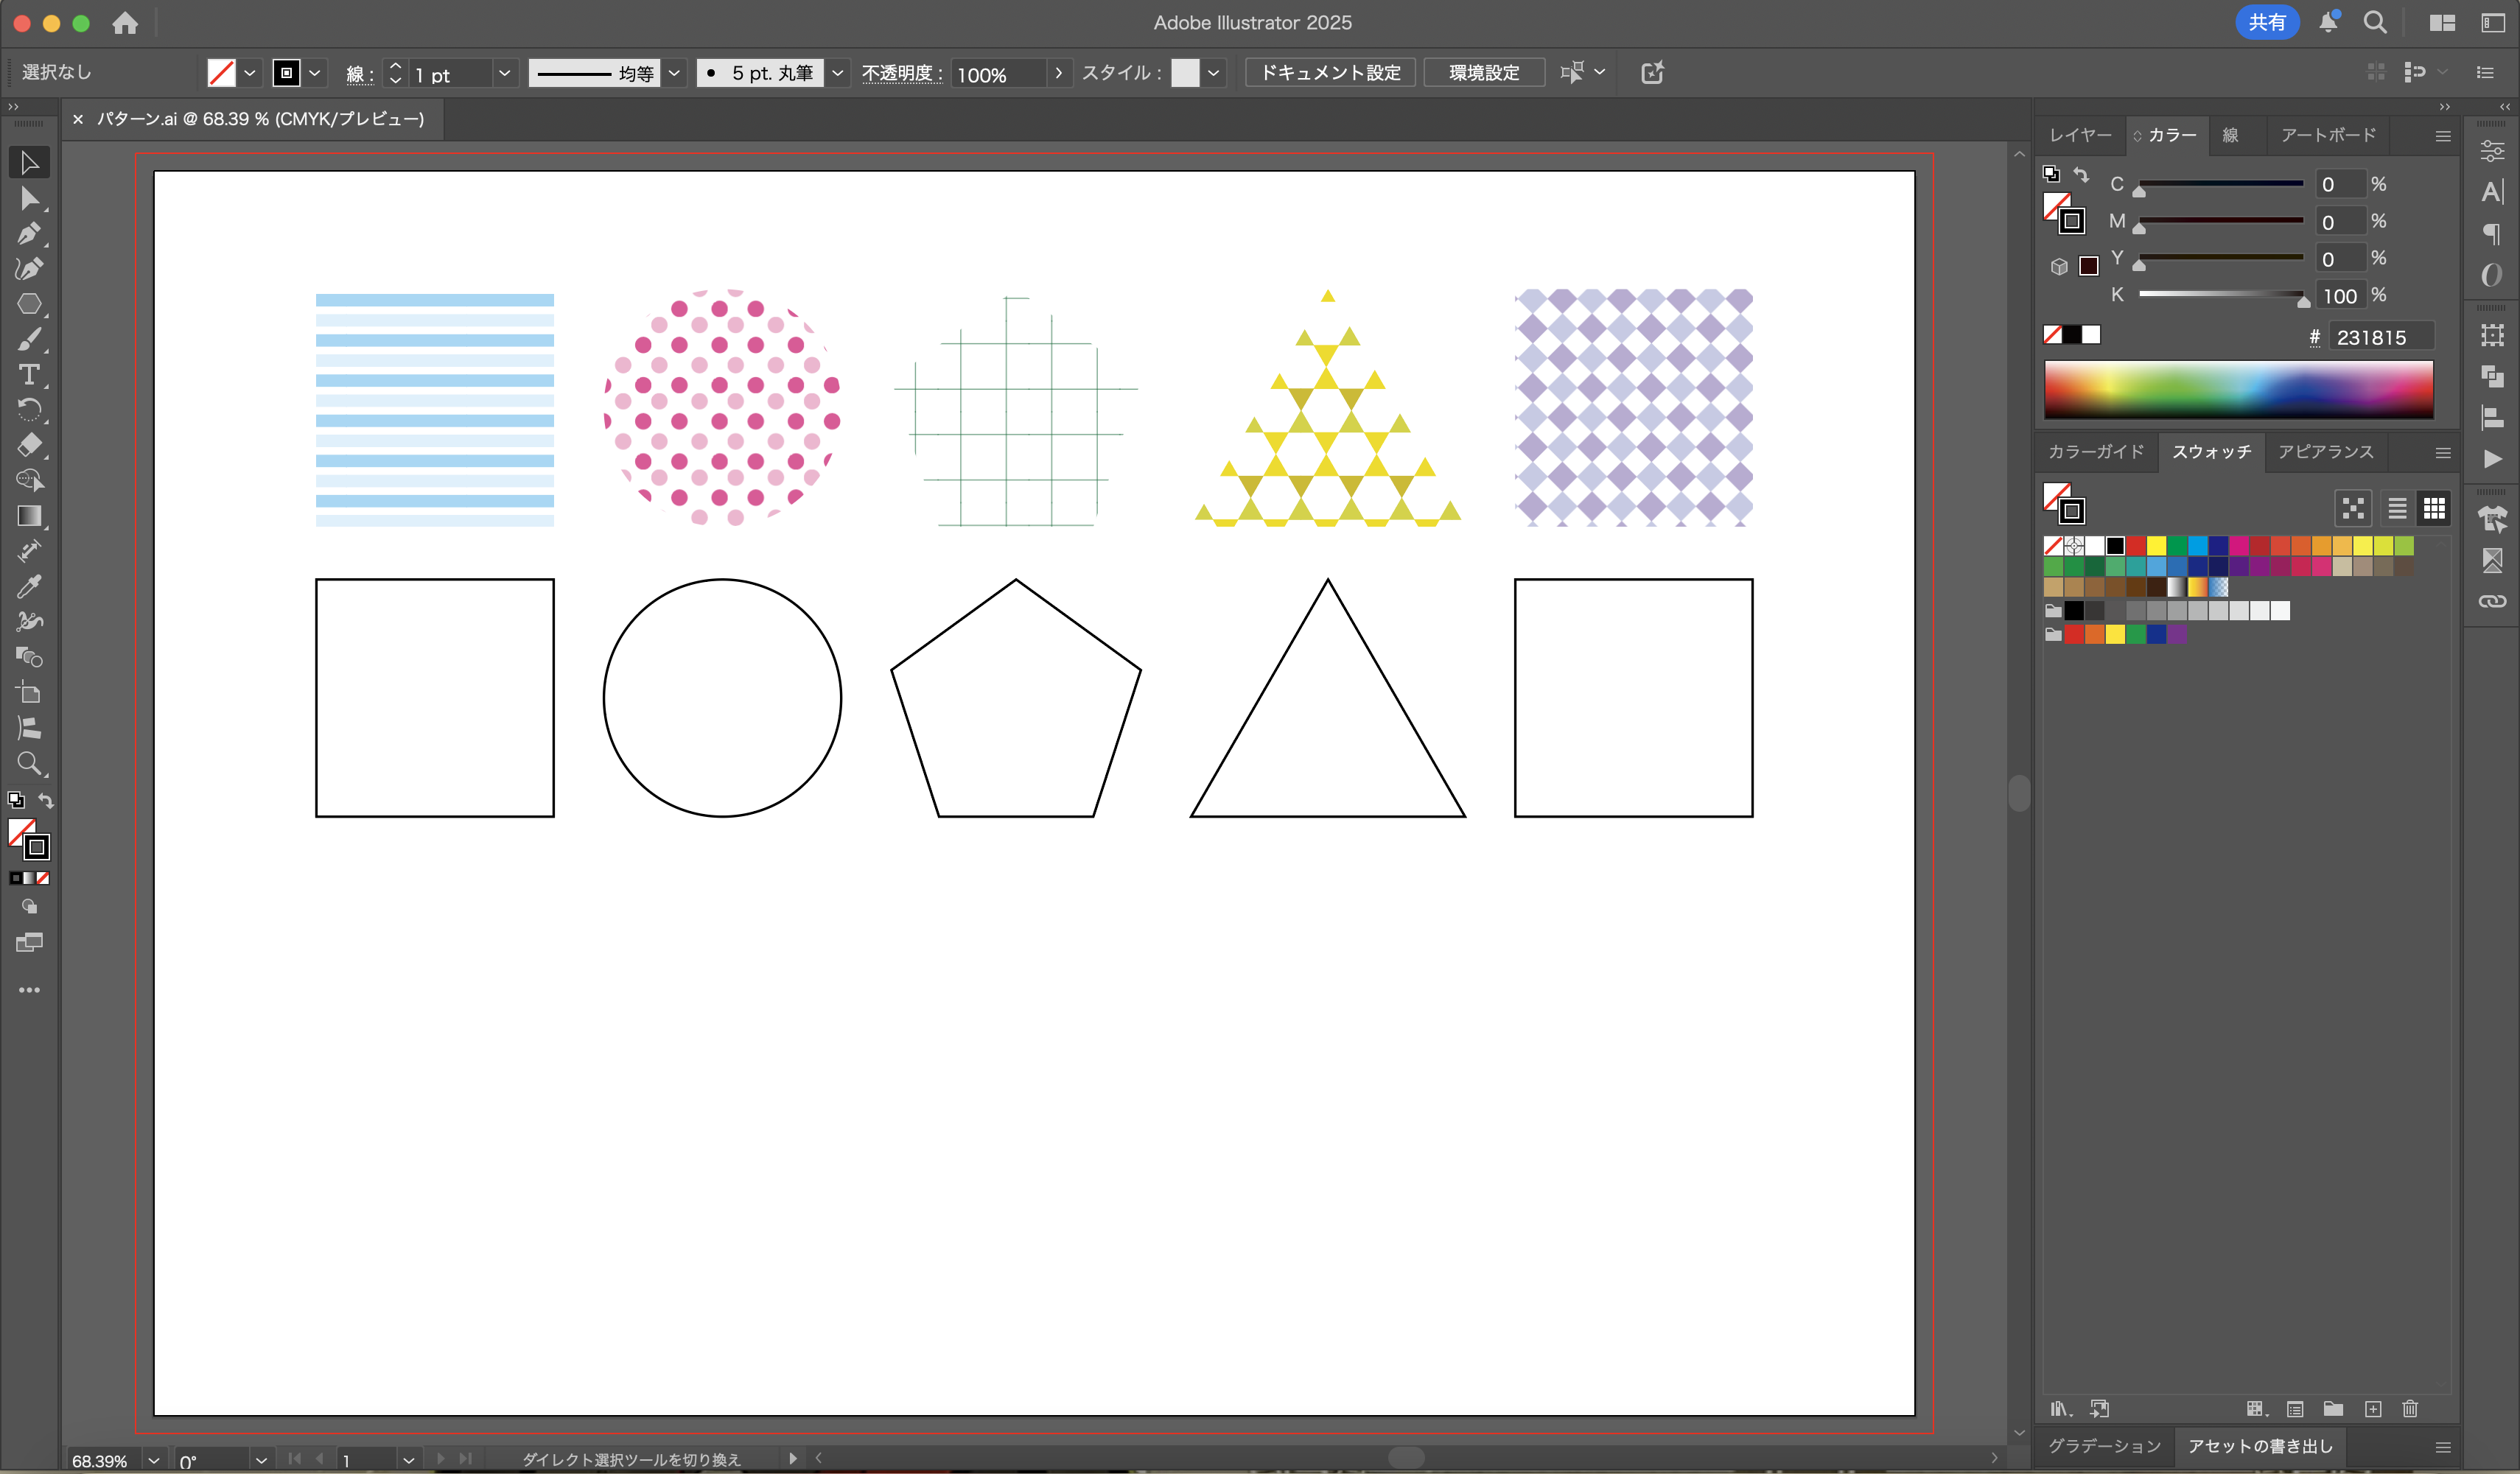Switch to 線 panel tab

tap(2230, 135)
